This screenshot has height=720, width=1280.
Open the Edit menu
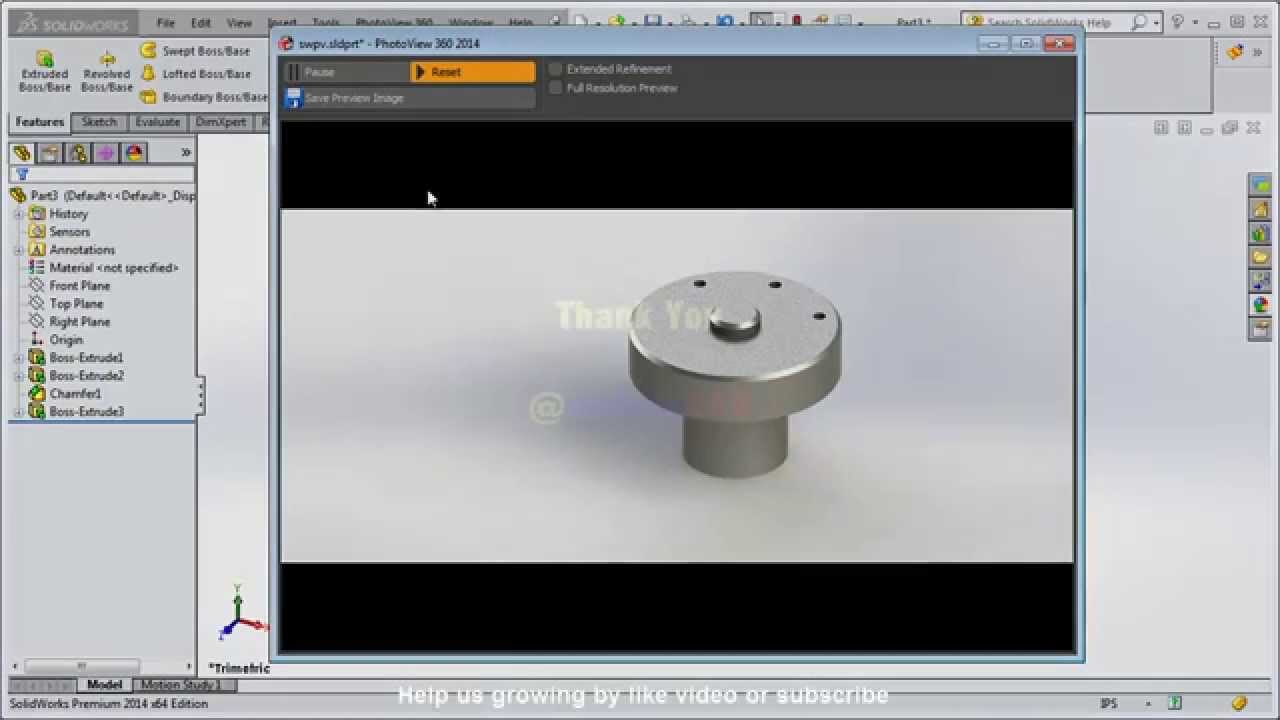[x=201, y=22]
